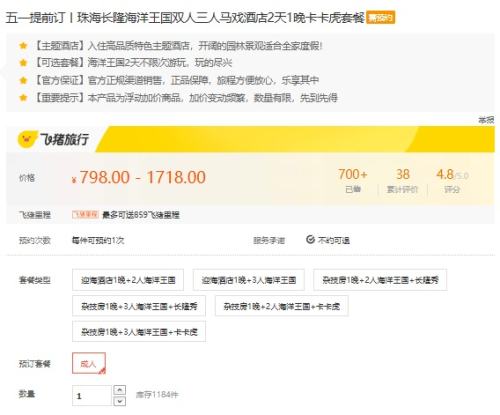The height and width of the screenshot is (415, 500).
Task: Open the 38 累计评价 reviews count
Action: click(x=402, y=181)
